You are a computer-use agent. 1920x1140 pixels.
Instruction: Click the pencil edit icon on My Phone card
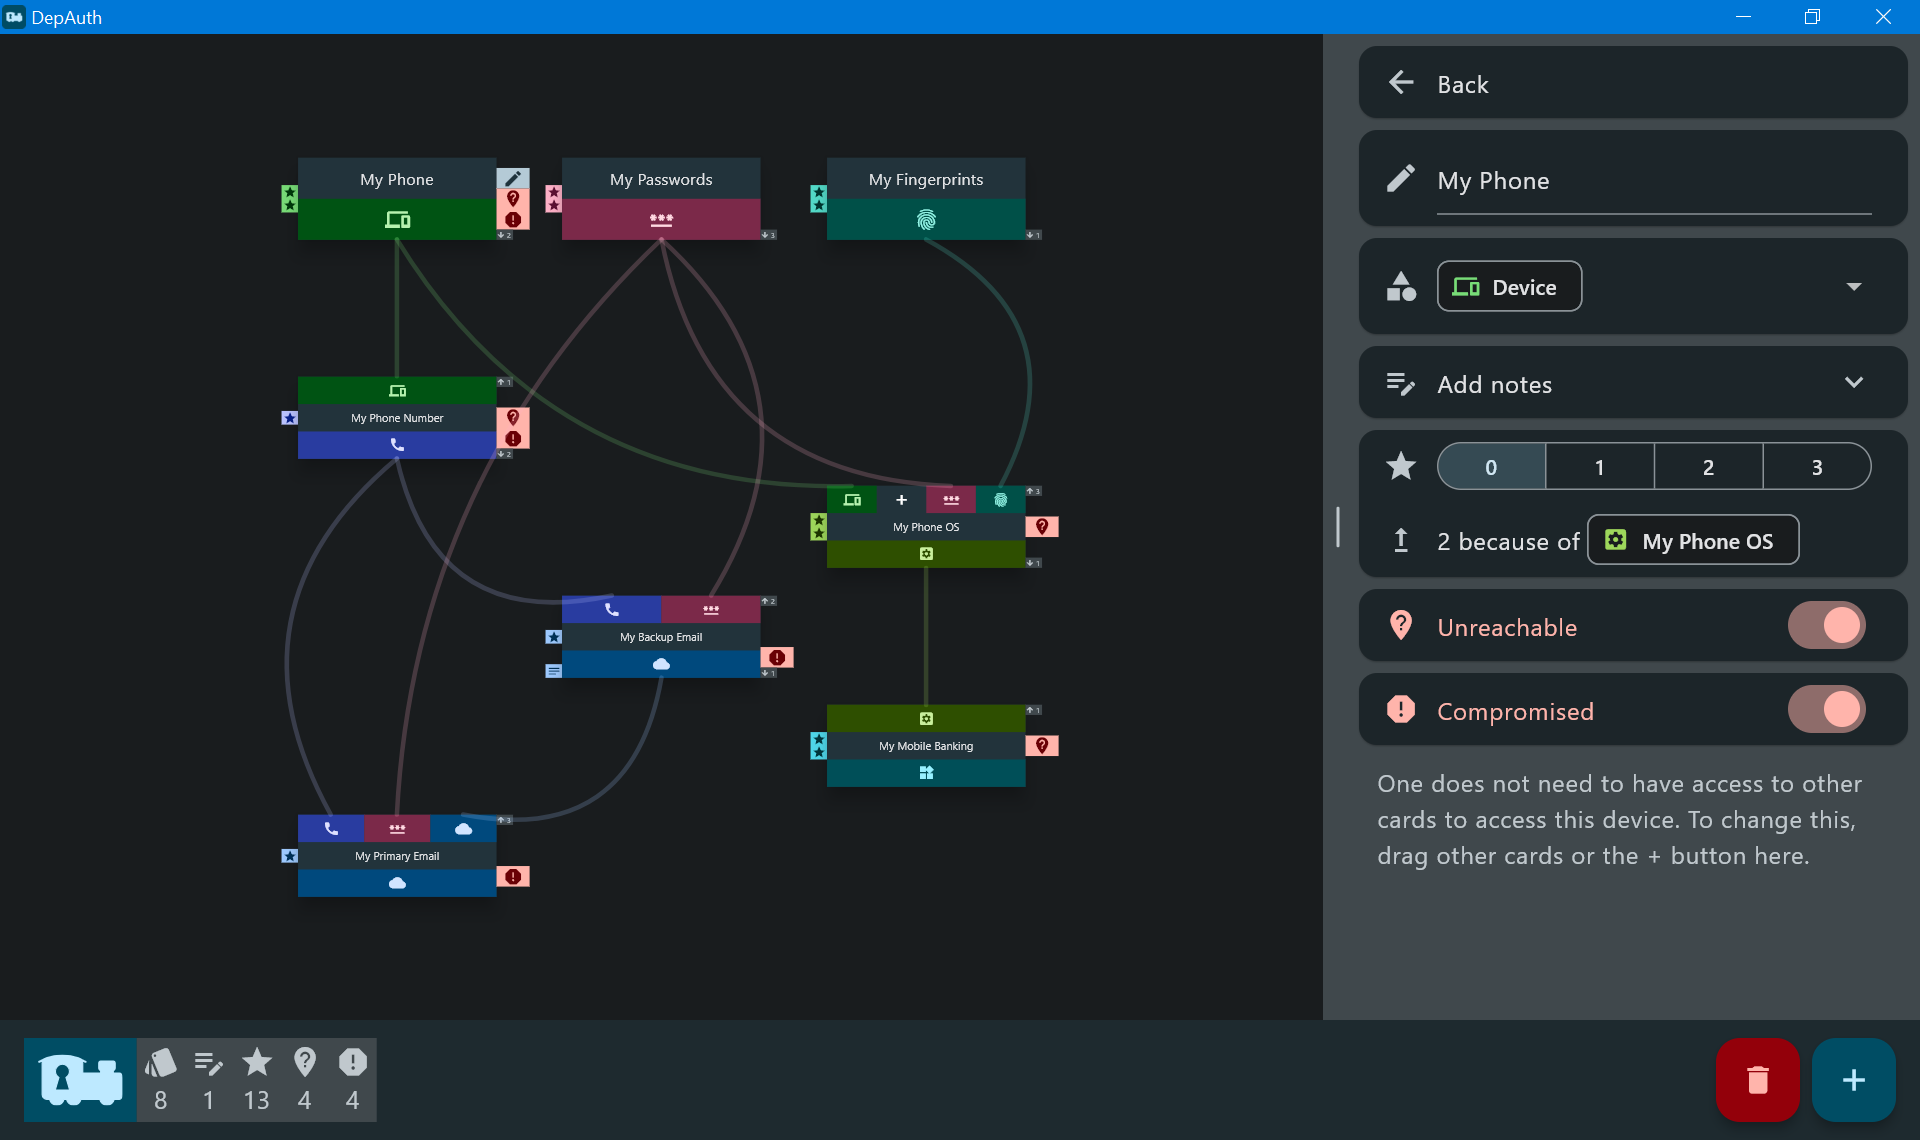pos(512,178)
